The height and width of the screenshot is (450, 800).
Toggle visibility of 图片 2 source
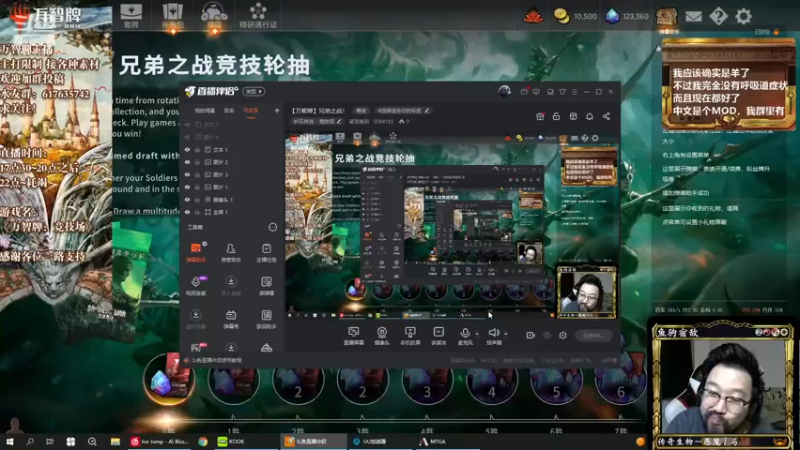[187, 162]
